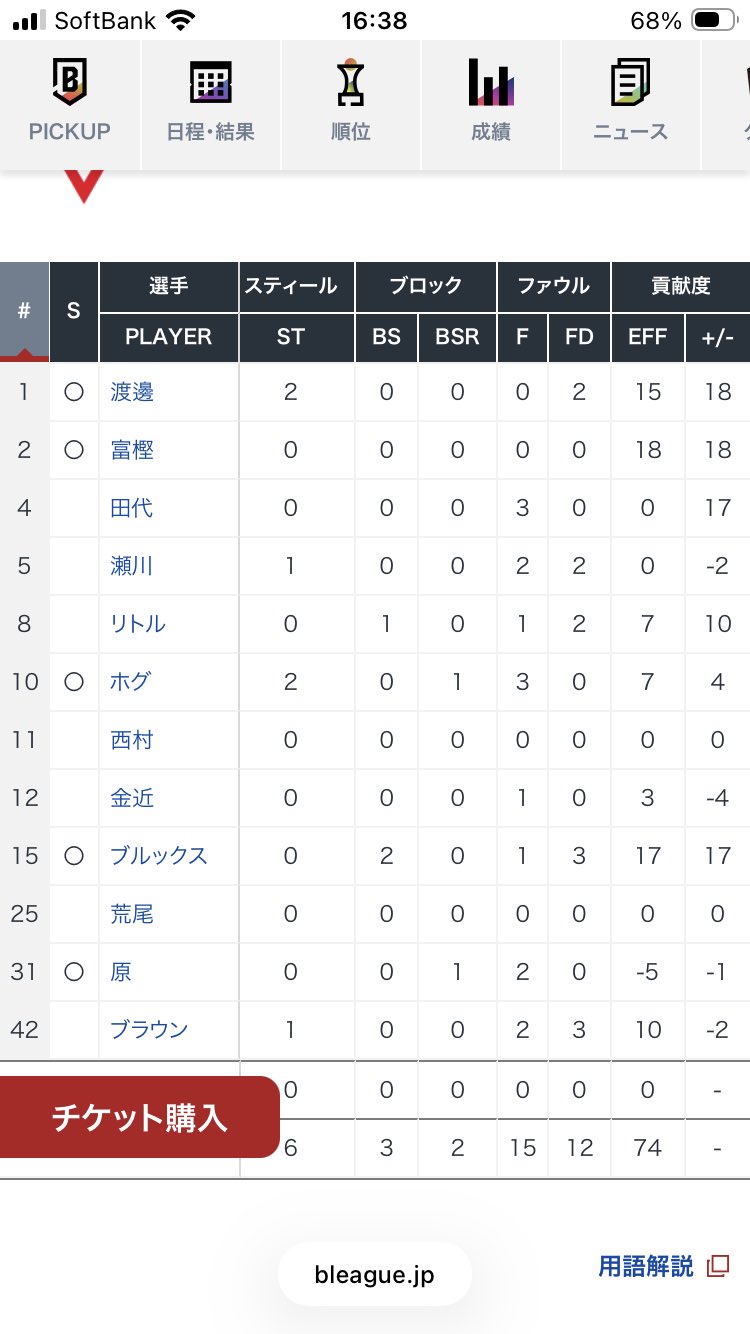Open player ブラウン's profile link

149,1029
